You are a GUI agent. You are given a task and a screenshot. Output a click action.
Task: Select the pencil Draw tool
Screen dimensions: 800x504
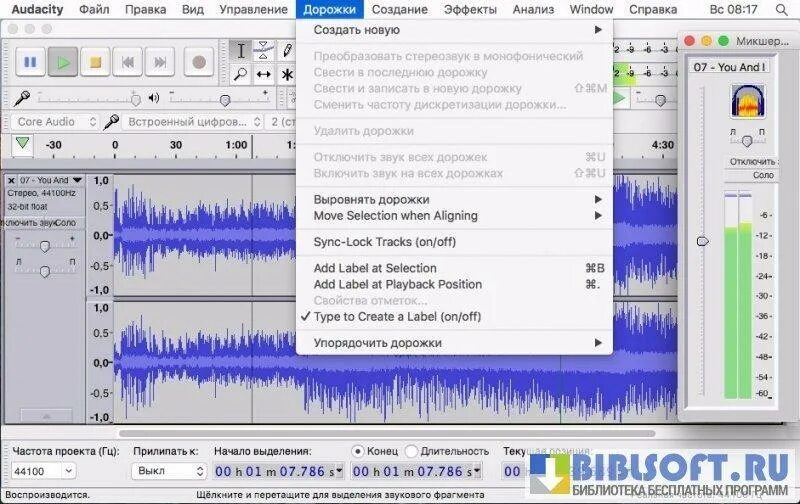click(x=287, y=51)
